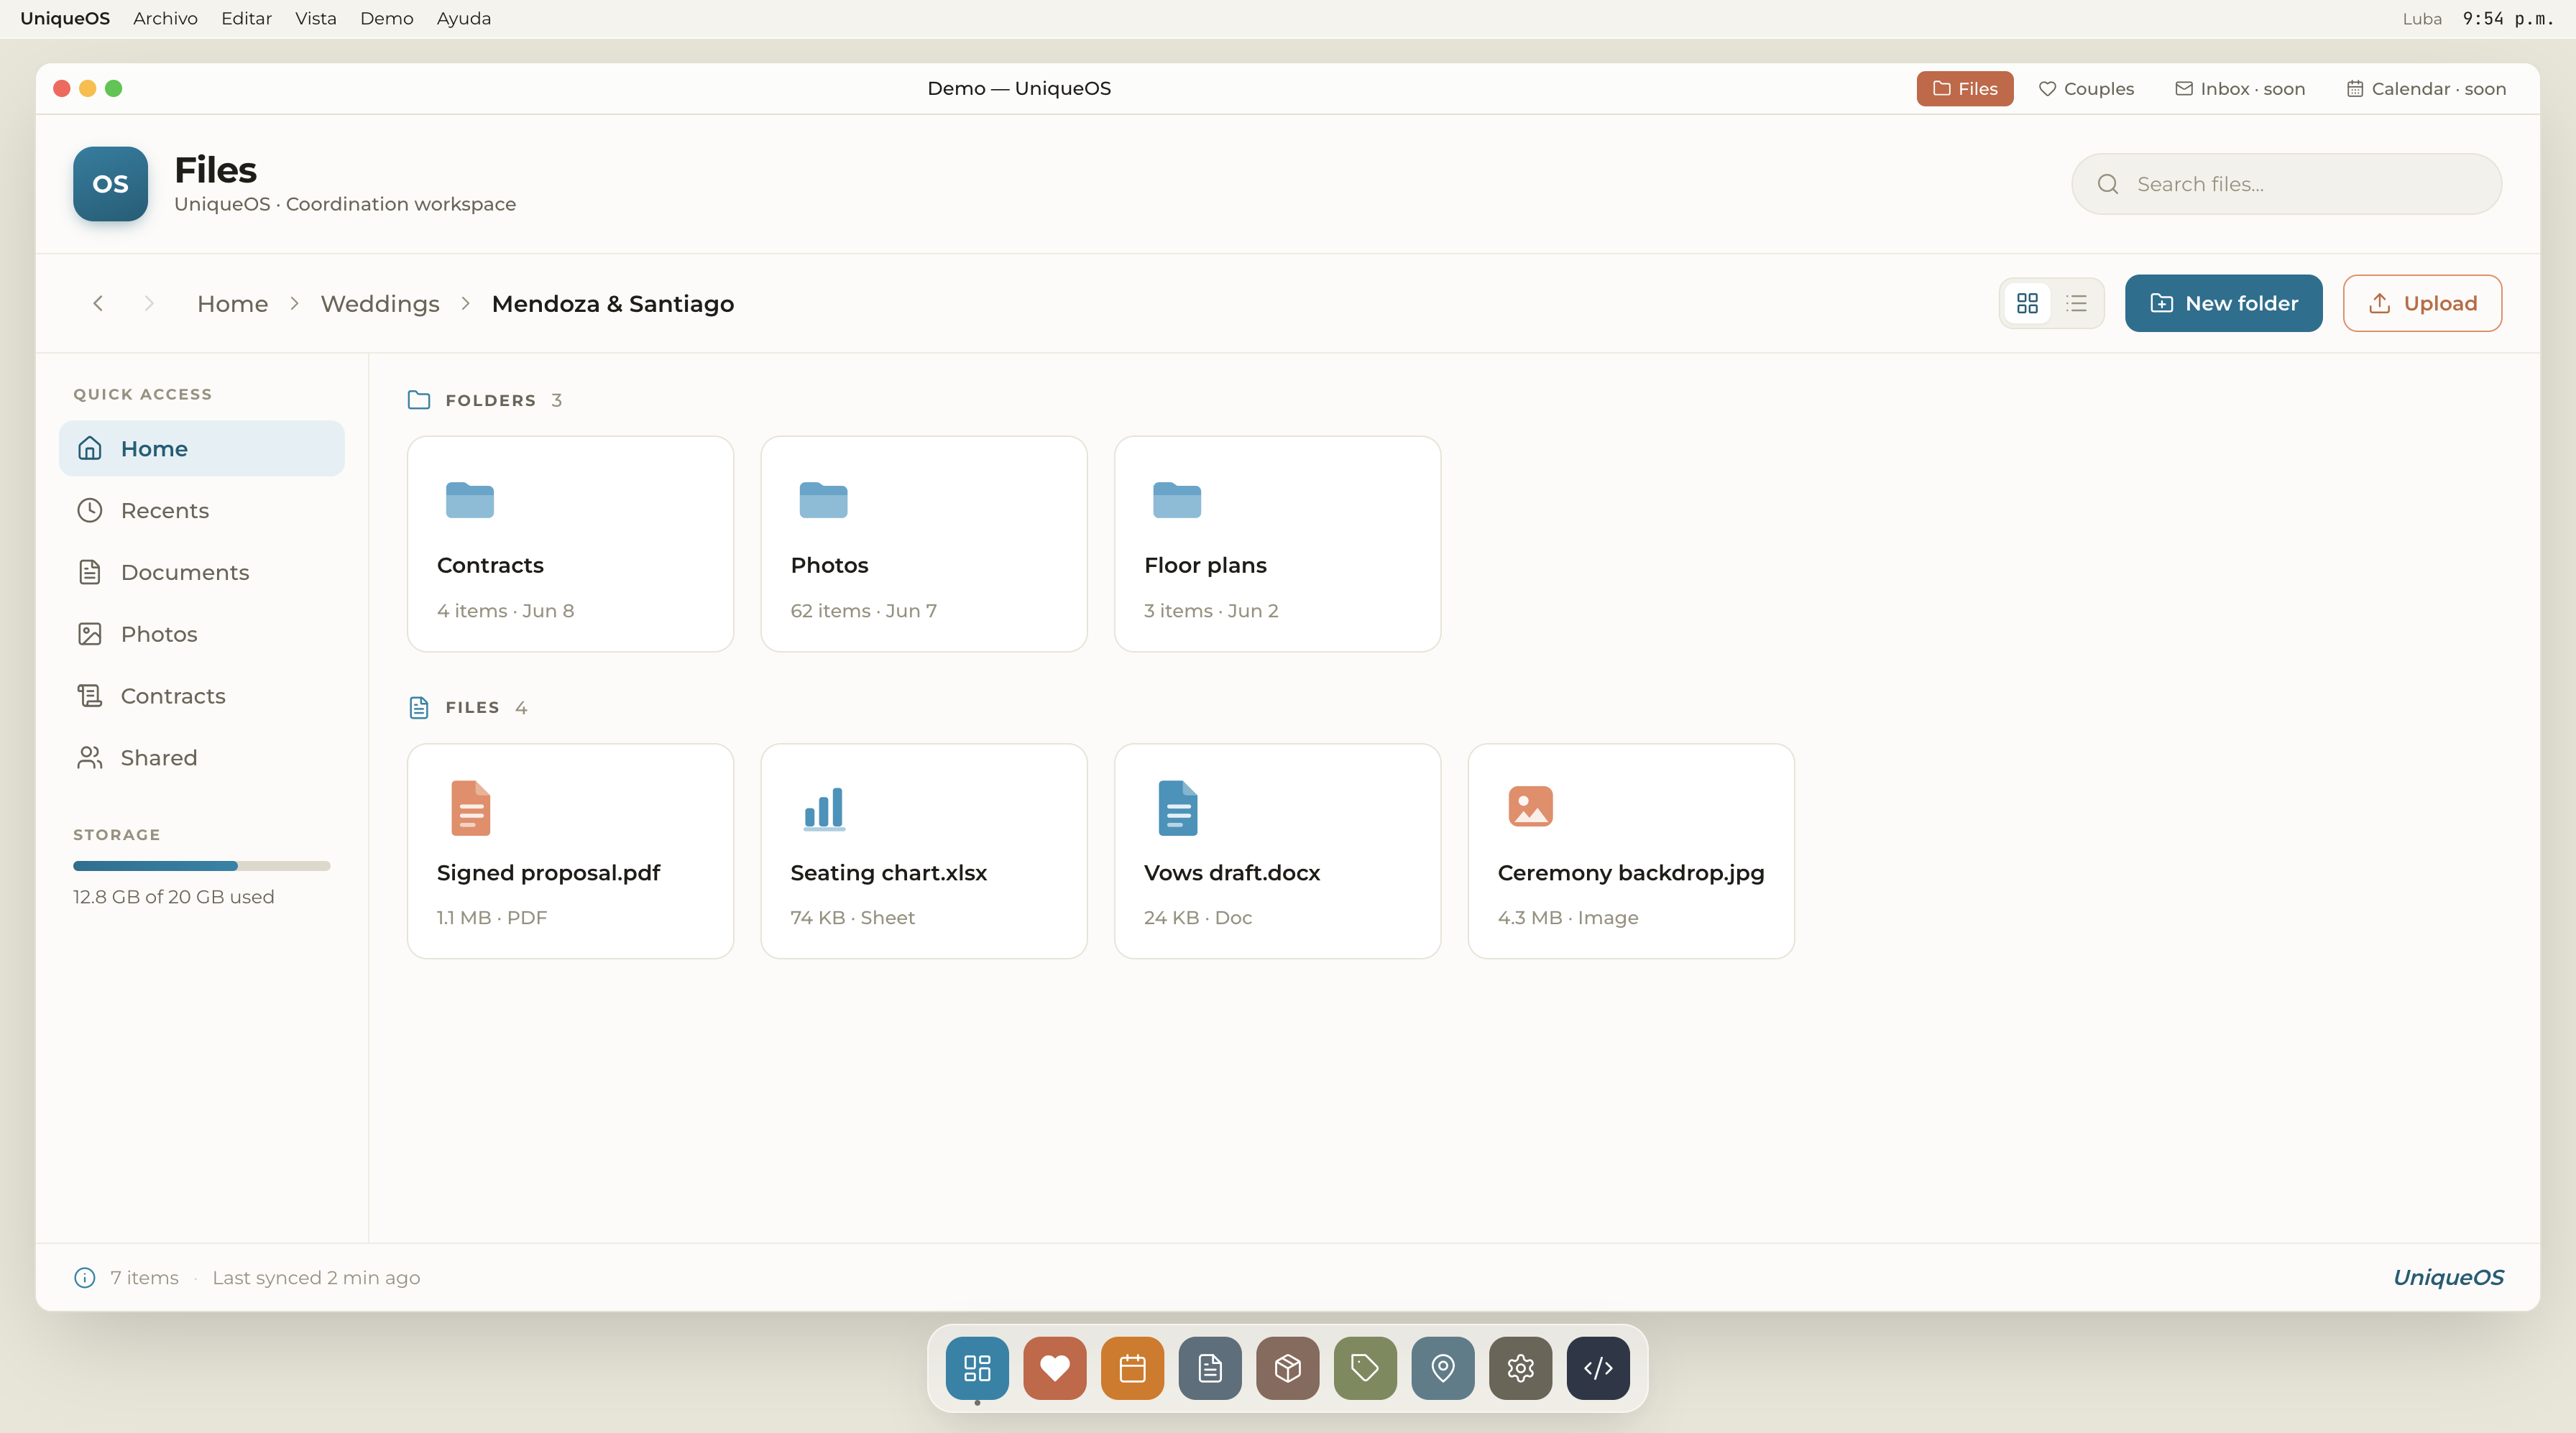The height and width of the screenshot is (1433, 2576).
Task: Select the Inbox · soon tab
Action: pos(2240,88)
